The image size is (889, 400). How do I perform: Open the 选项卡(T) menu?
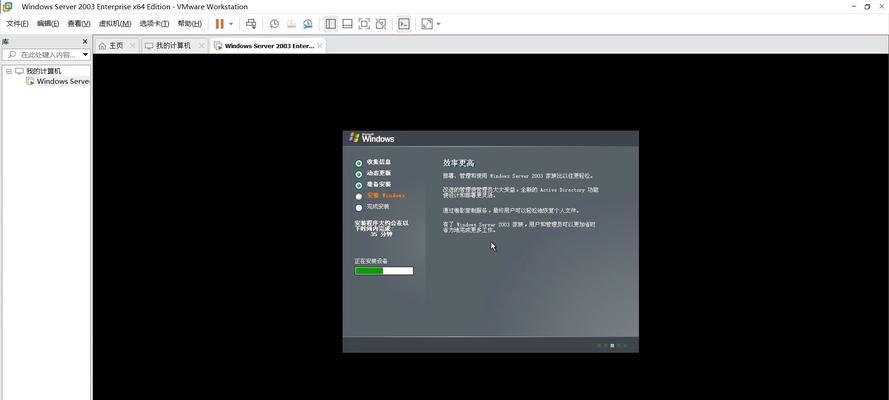tap(154, 24)
